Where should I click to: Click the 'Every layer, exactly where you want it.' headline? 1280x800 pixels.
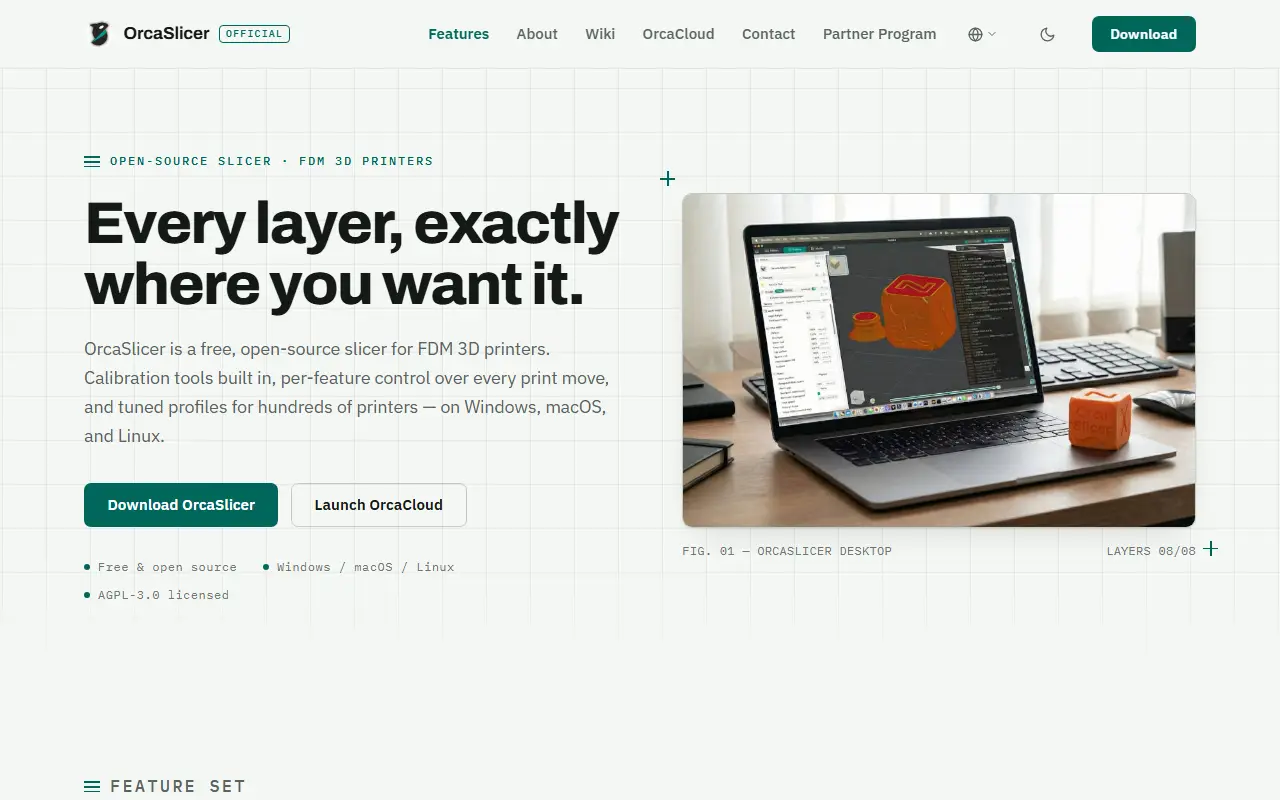coord(352,253)
